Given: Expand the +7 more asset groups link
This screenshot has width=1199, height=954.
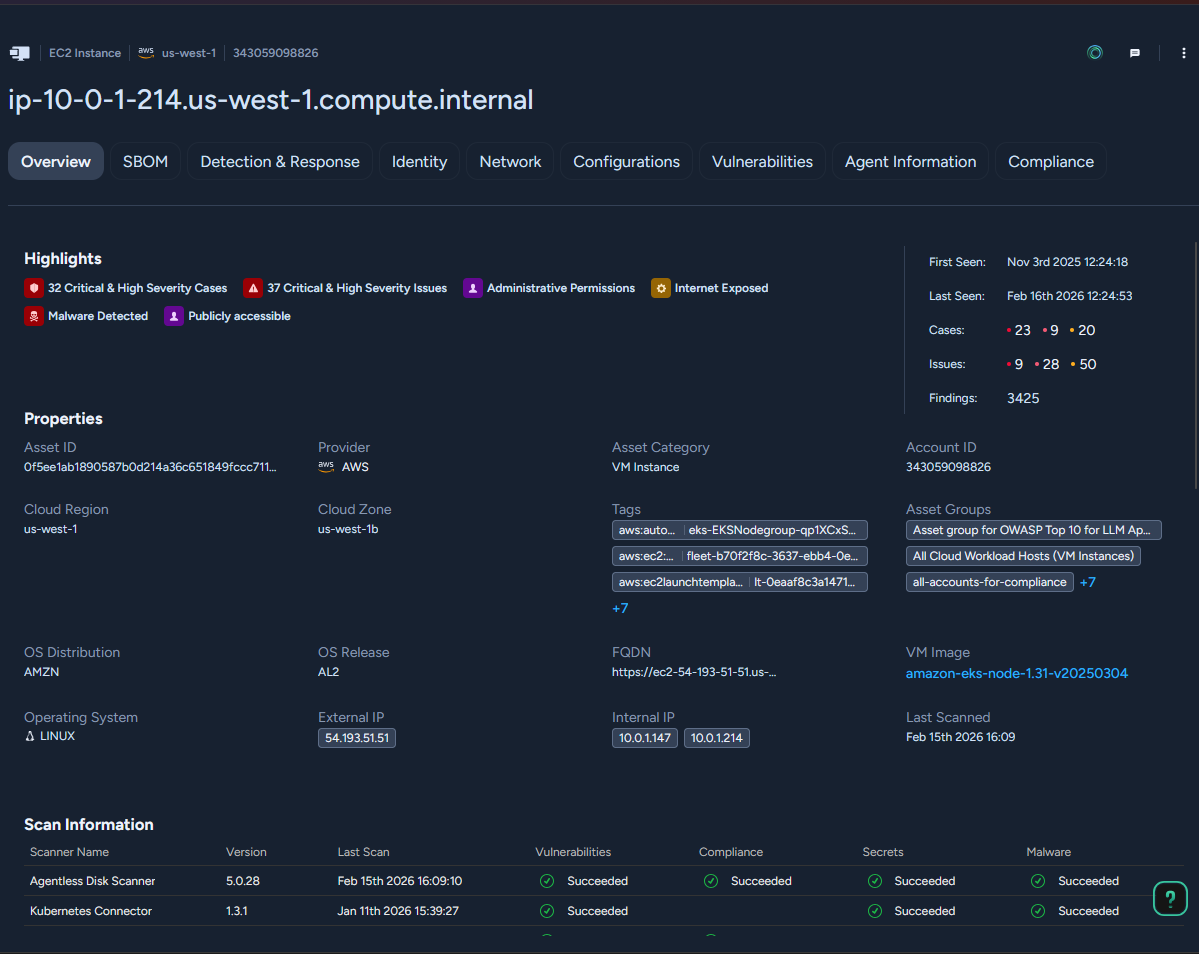Looking at the screenshot, I should point(1087,582).
